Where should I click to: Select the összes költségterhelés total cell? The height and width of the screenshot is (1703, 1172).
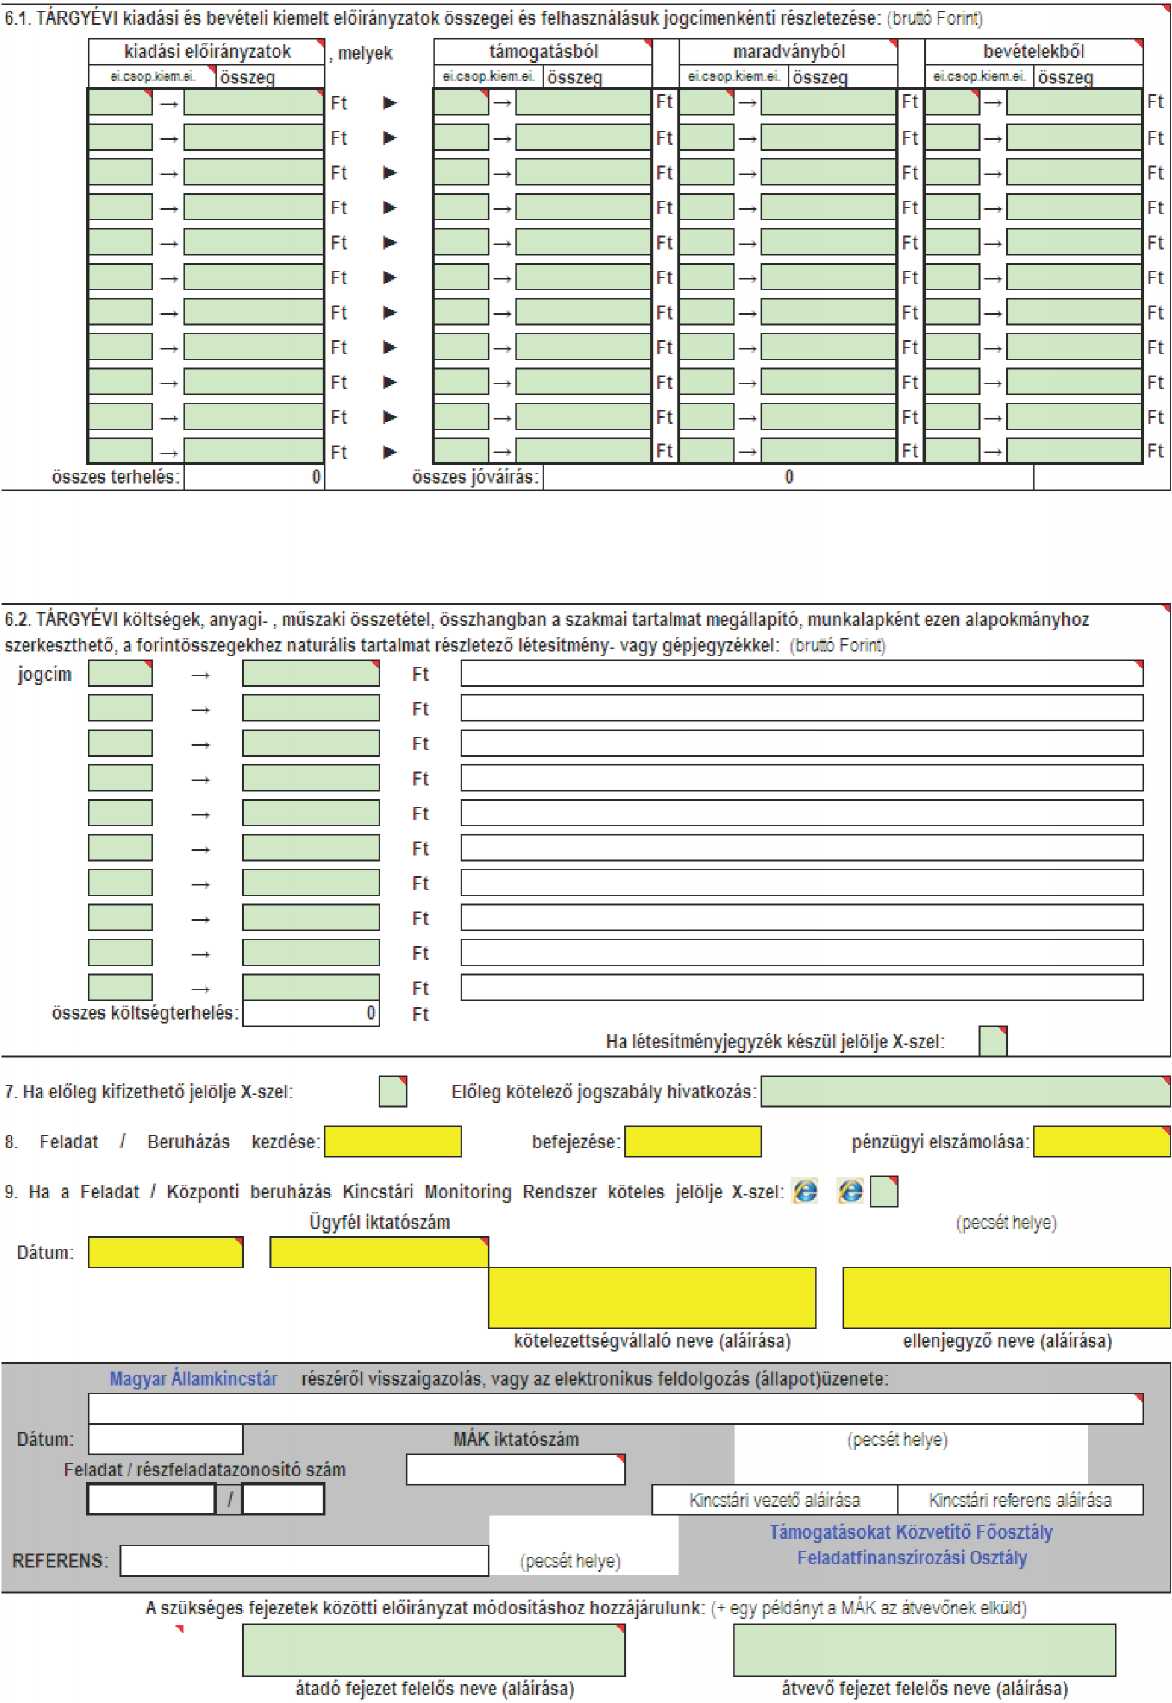click(311, 1013)
